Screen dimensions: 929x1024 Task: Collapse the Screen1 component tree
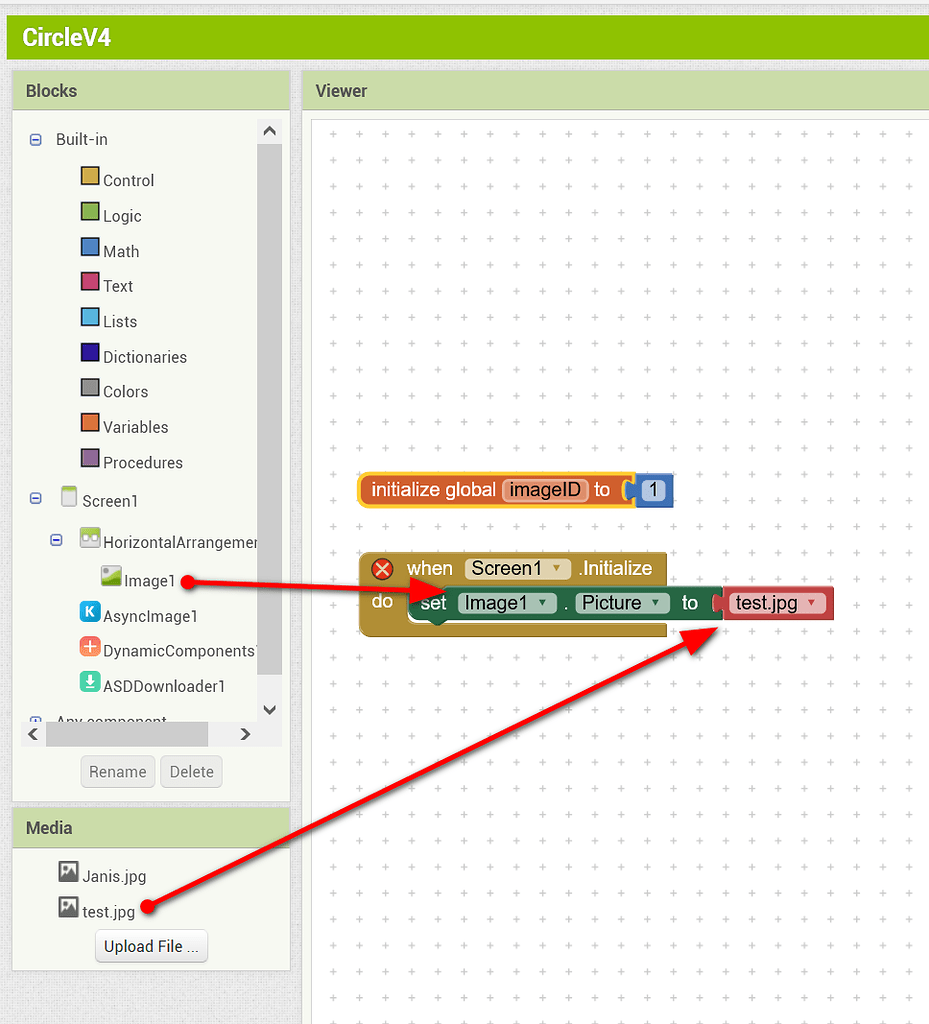coord(35,497)
